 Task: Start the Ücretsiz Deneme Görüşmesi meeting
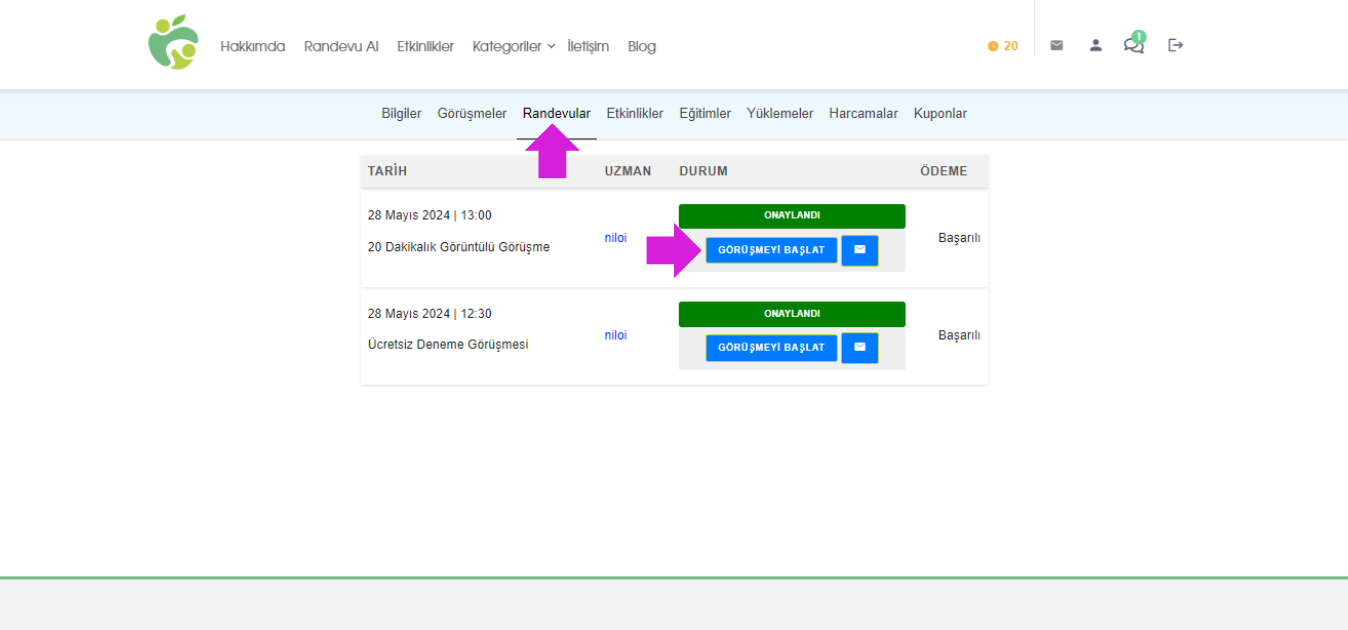(x=771, y=348)
